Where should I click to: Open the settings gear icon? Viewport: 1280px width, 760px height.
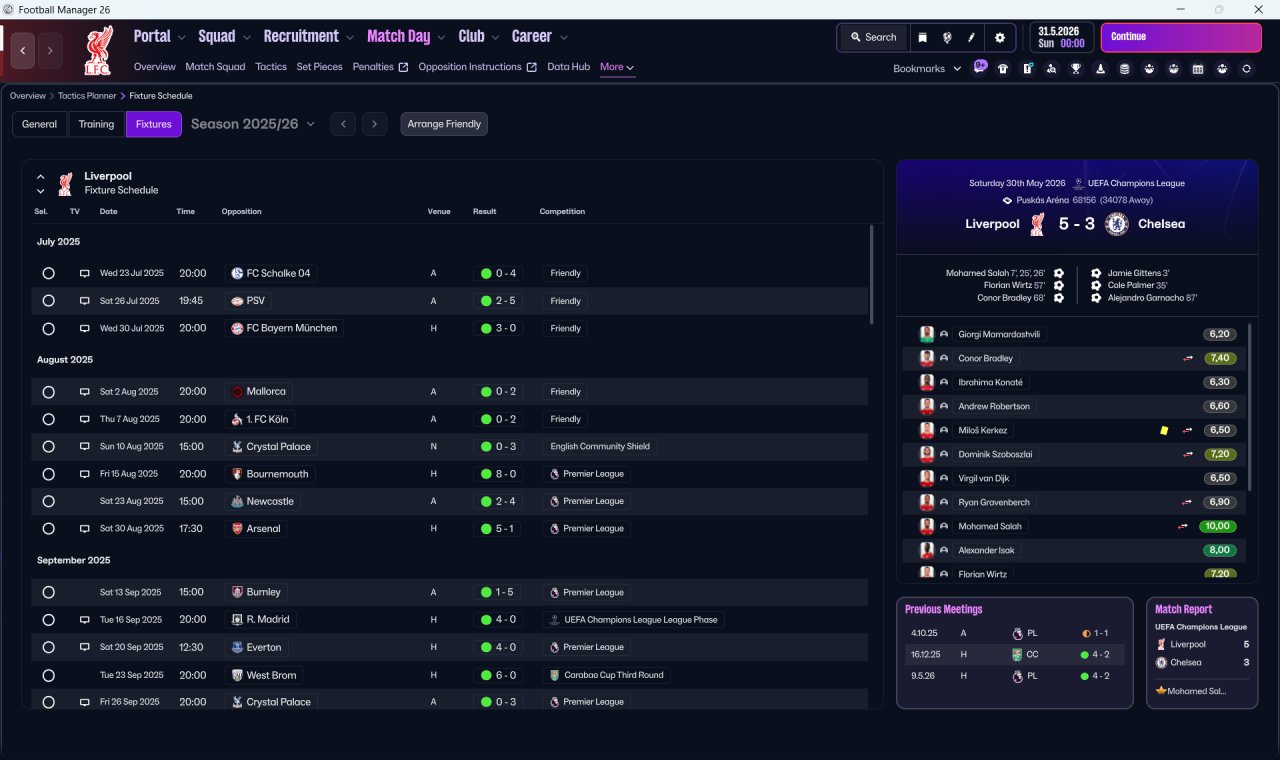click(999, 37)
